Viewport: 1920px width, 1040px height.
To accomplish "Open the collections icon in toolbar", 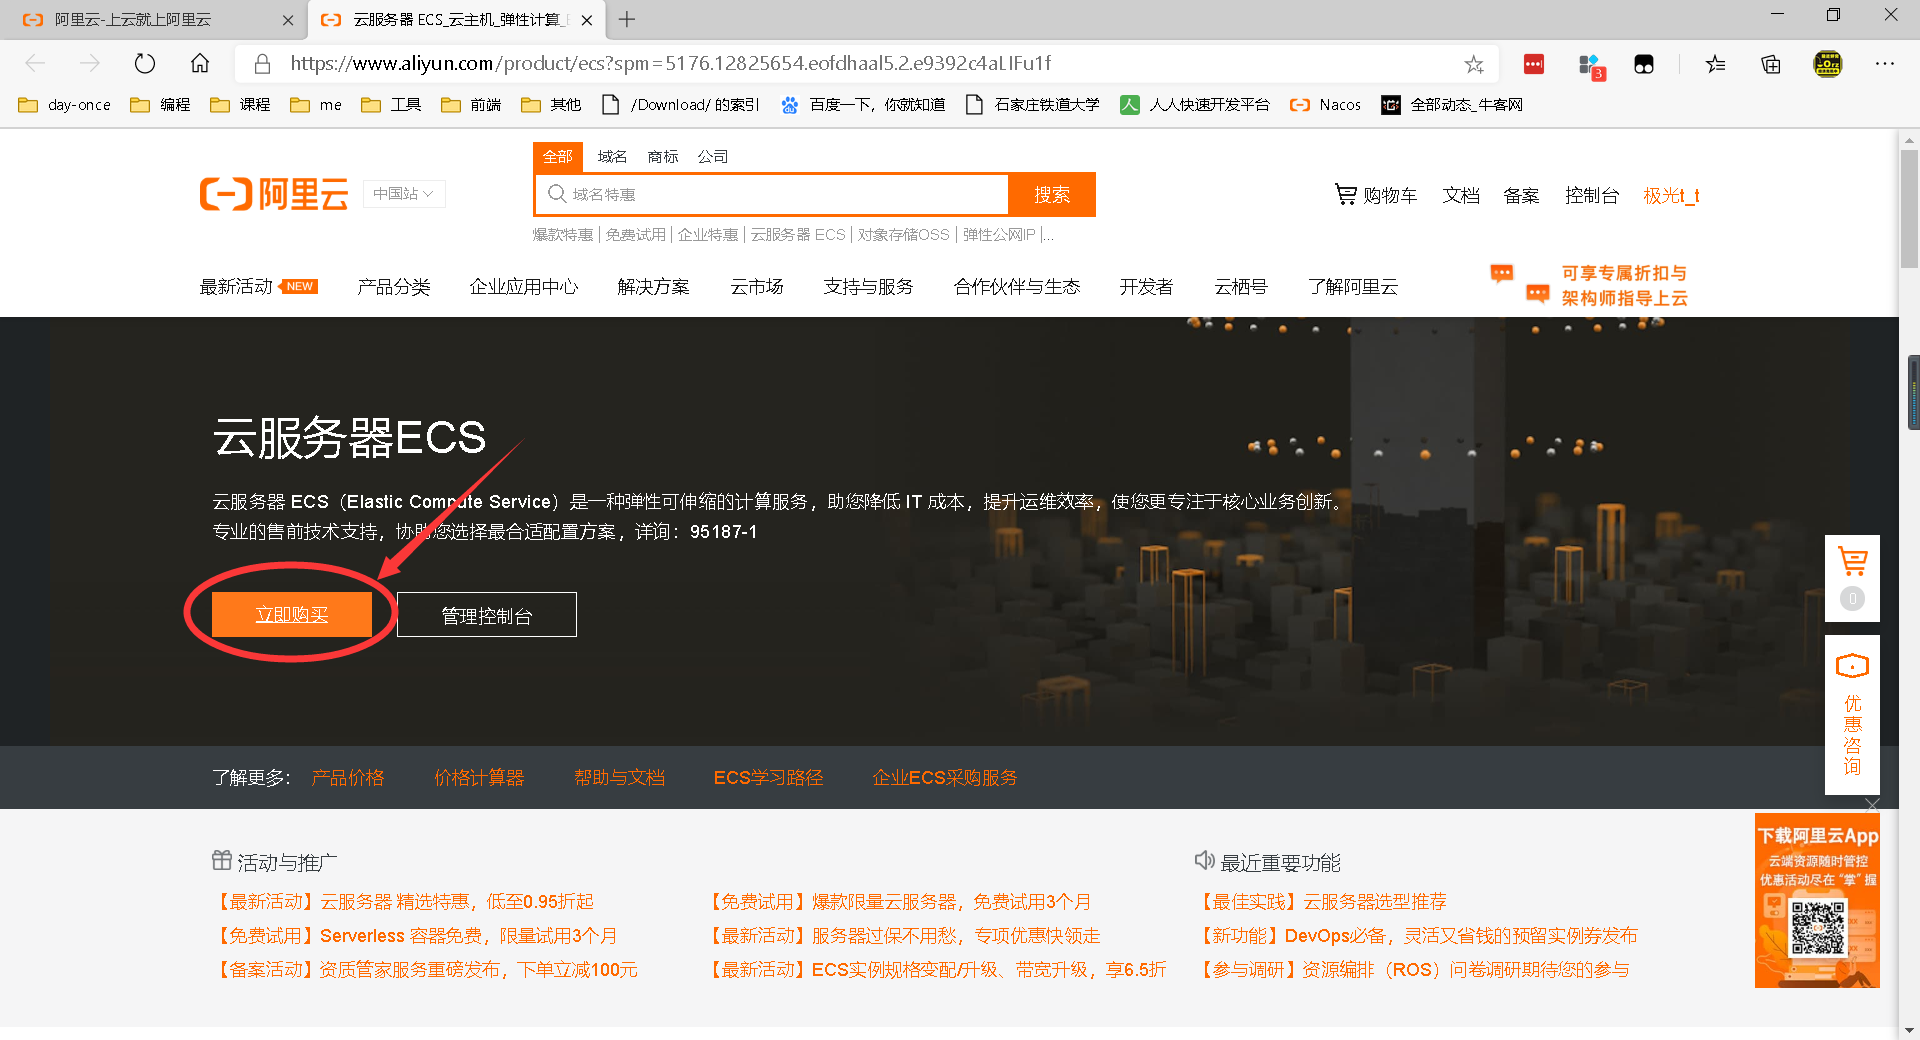I will (x=1771, y=64).
